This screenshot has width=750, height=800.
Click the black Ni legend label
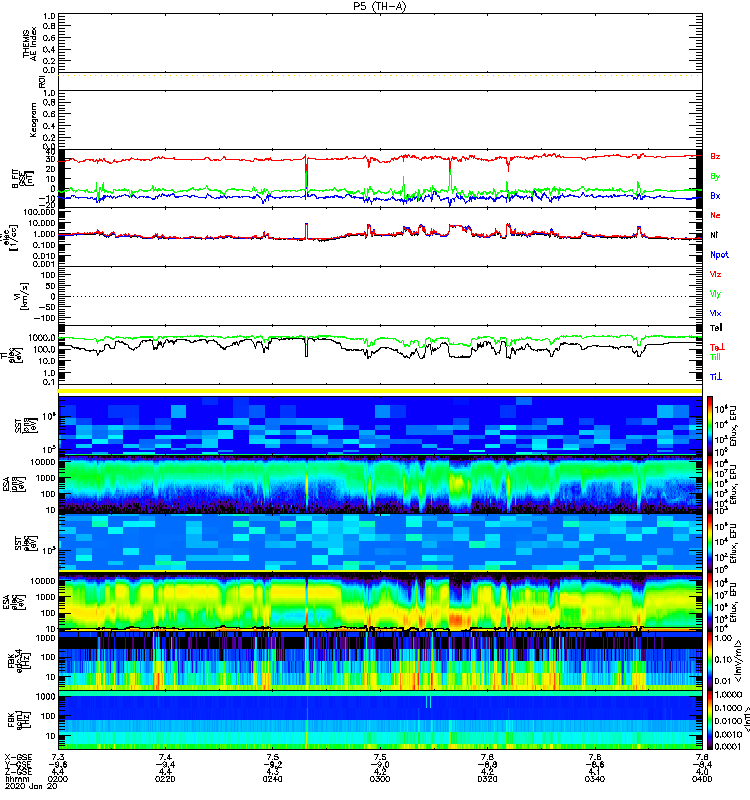[x=714, y=235]
